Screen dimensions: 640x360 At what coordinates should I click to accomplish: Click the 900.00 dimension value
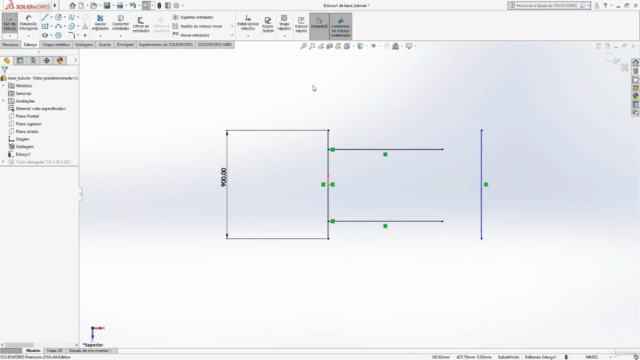tap(223, 177)
